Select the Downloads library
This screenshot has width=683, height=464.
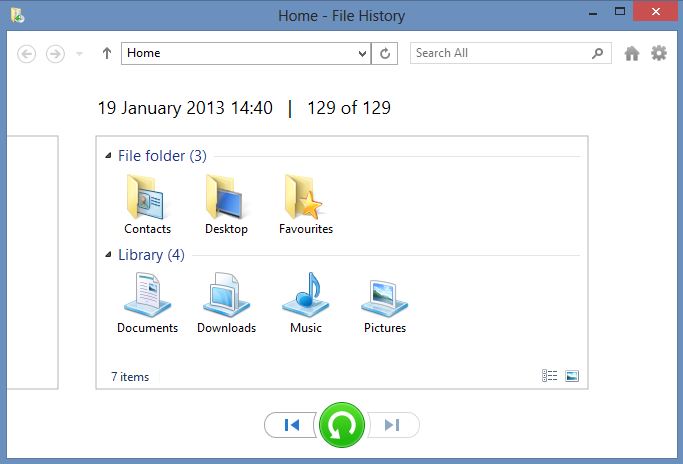[227, 303]
